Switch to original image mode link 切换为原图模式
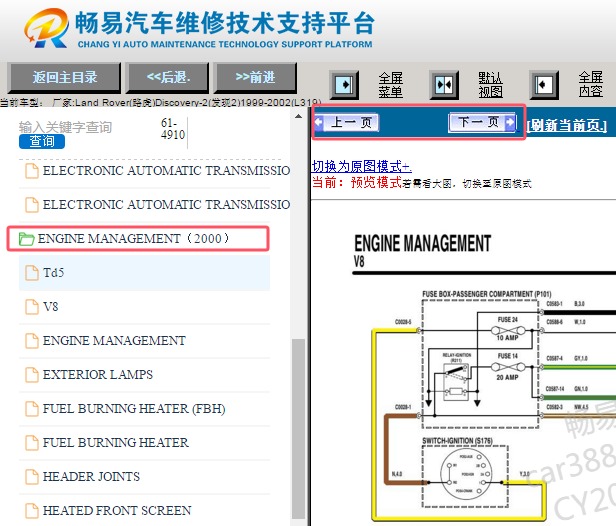Image resolution: width=616 pixels, height=526 pixels. click(361, 166)
